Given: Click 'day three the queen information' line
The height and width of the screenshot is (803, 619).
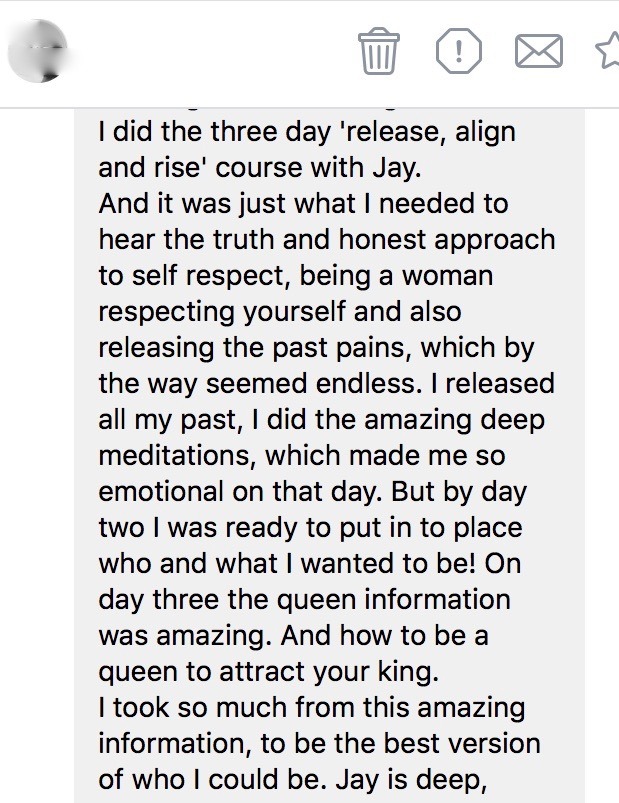Looking at the screenshot, I should [x=304, y=599].
